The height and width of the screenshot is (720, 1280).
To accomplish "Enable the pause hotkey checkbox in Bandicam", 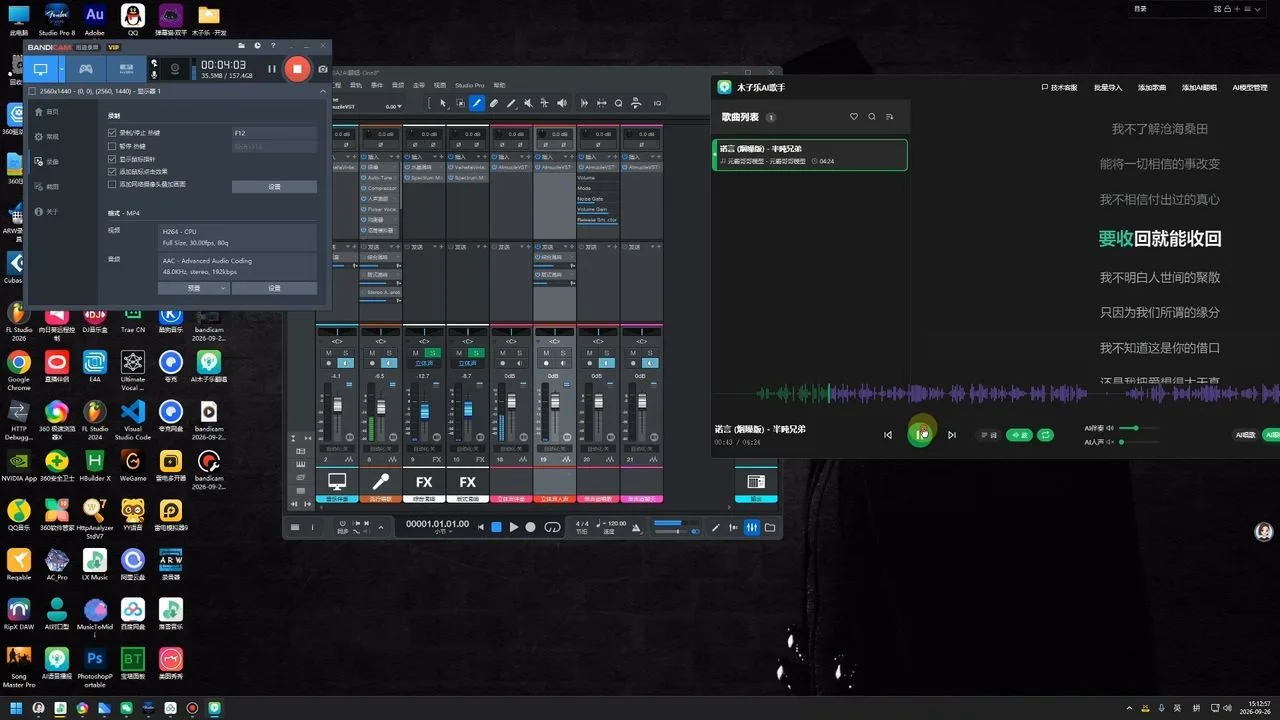I will [x=112, y=146].
